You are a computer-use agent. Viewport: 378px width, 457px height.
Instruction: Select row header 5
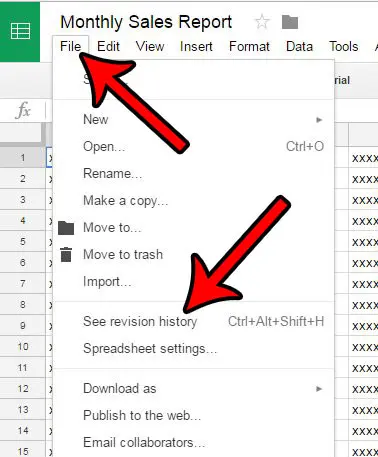23,241
